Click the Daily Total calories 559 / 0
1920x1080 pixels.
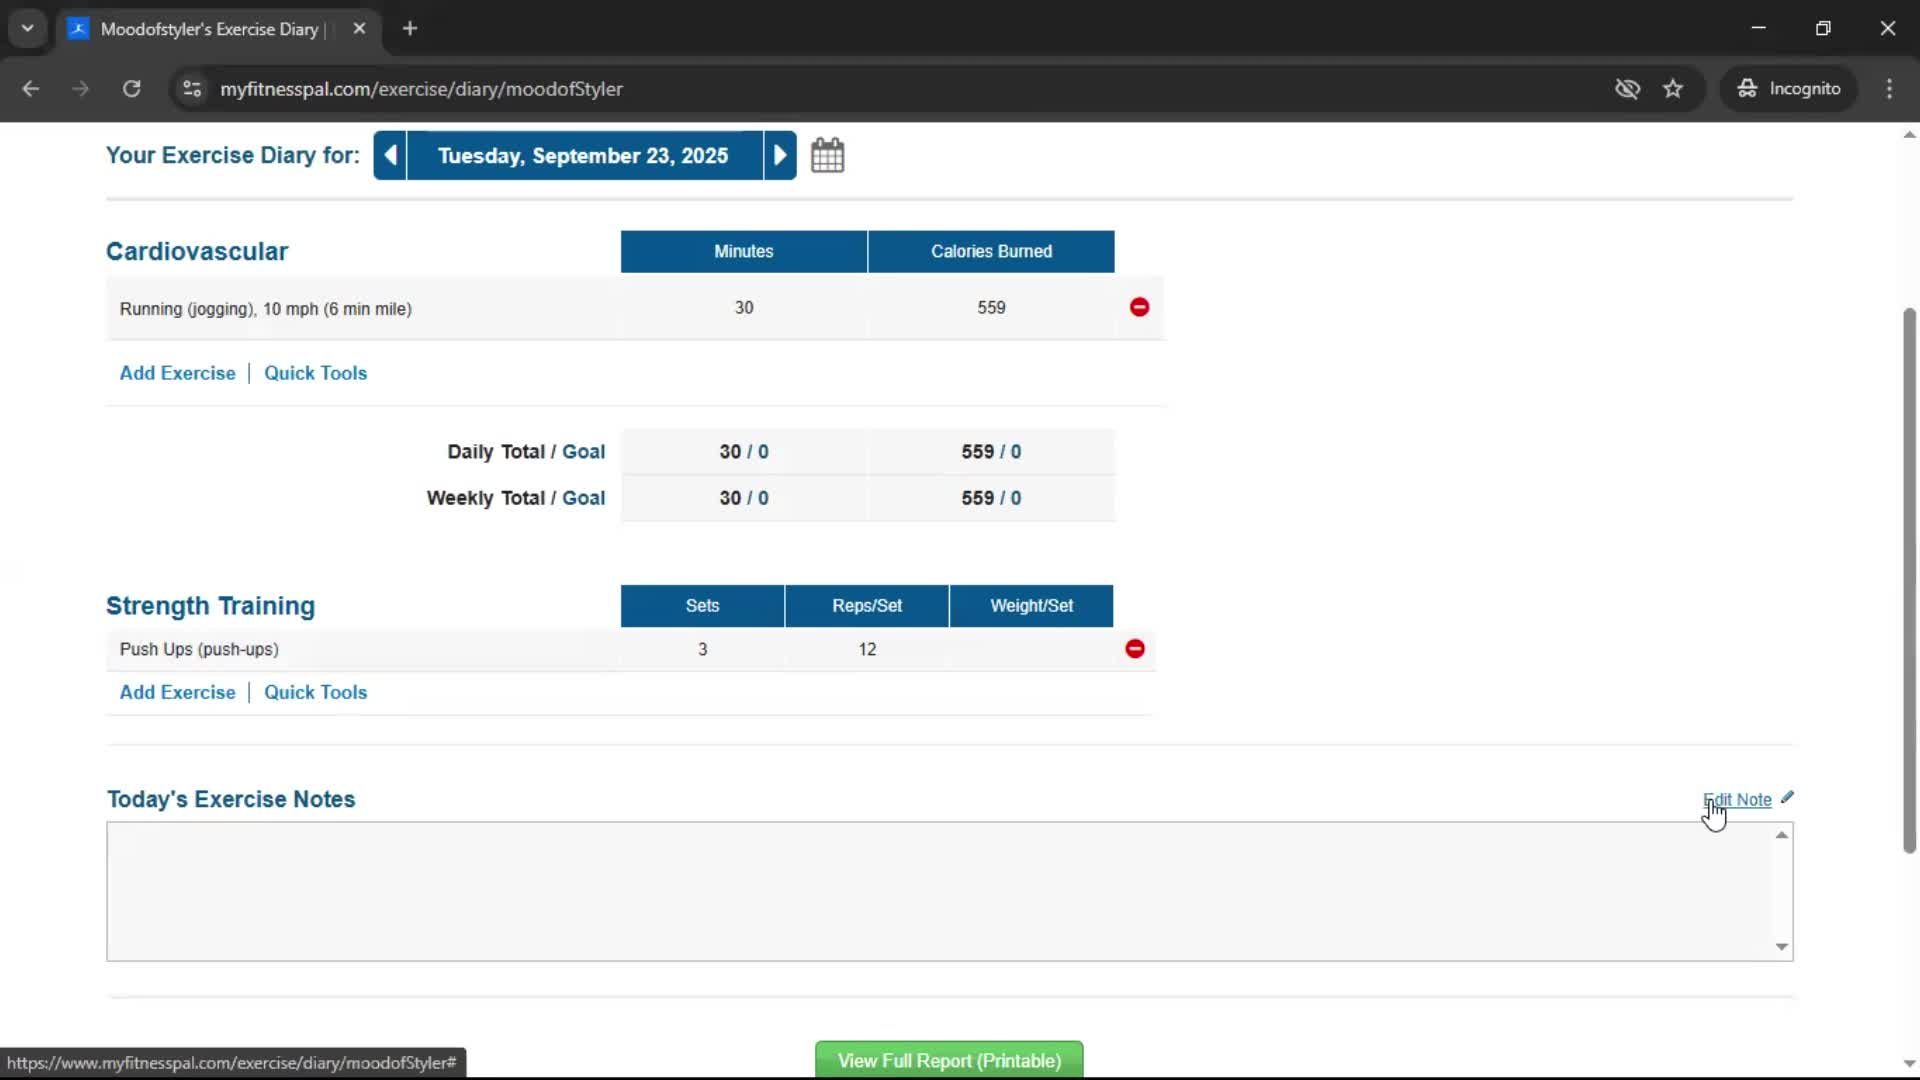[991, 452]
